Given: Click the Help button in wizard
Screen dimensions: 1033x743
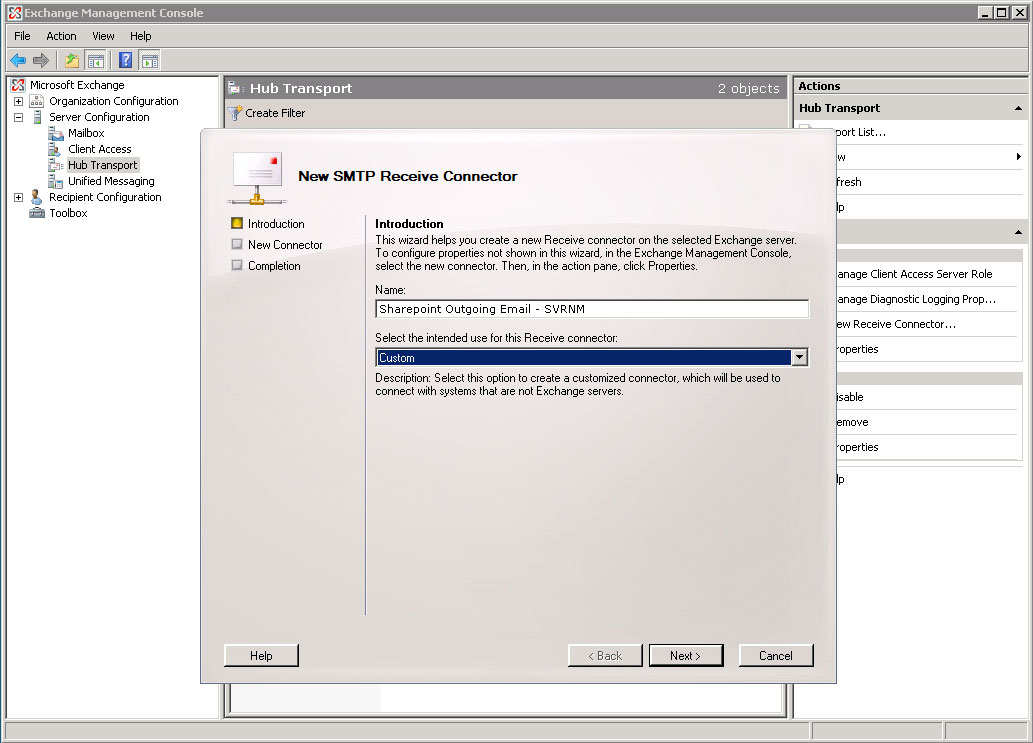Looking at the screenshot, I should [x=261, y=655].
